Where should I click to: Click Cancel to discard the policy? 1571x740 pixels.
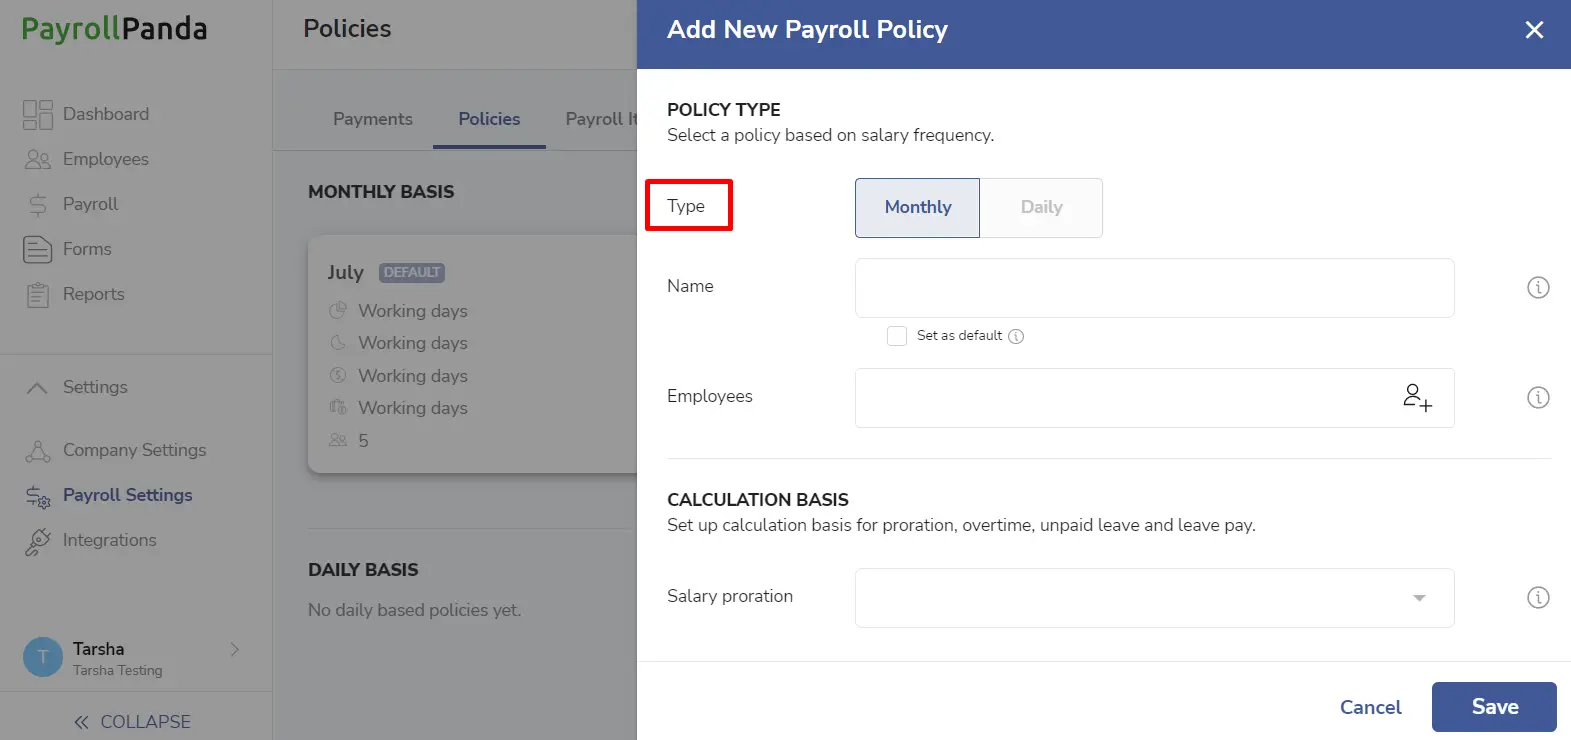point(1370,707)
